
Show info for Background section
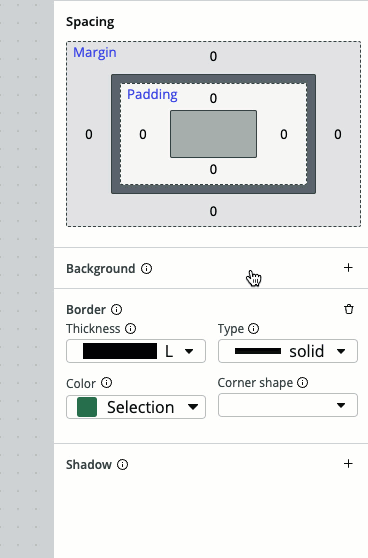point(146,268)
